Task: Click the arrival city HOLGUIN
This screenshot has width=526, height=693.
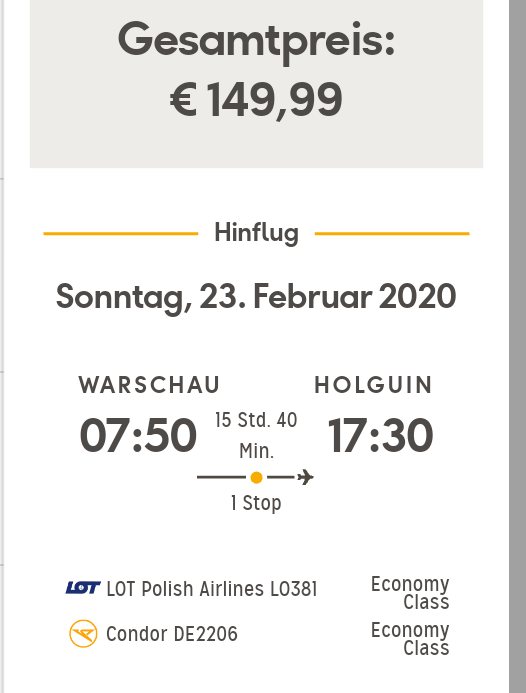Action: [x=374, y=385]
